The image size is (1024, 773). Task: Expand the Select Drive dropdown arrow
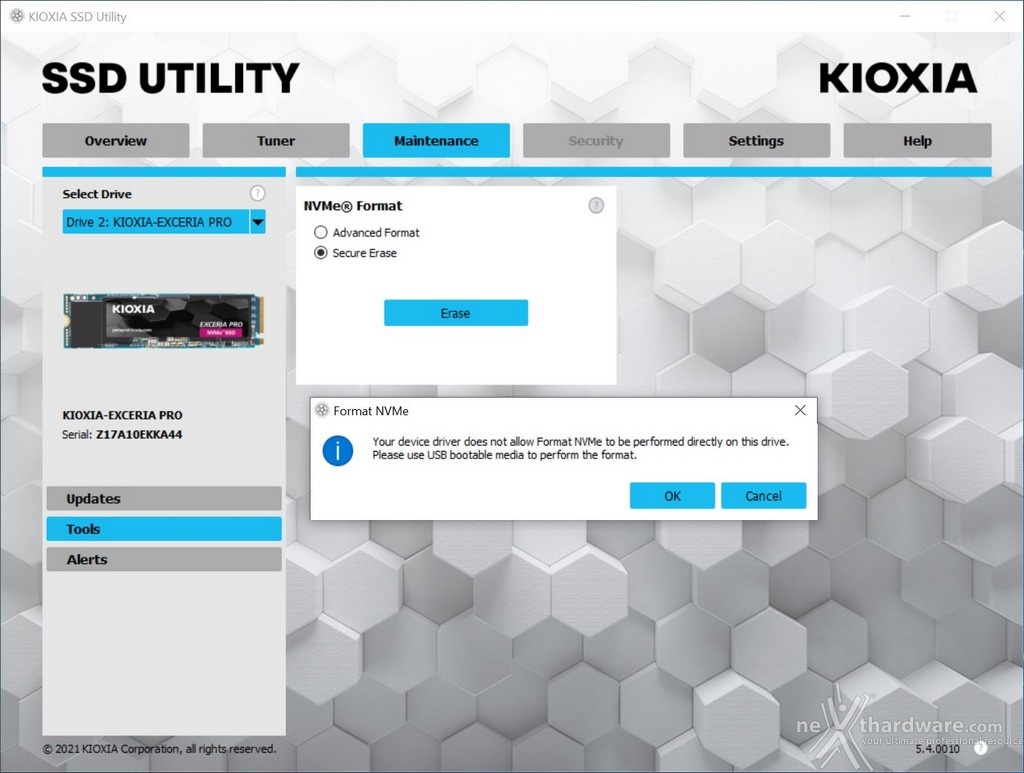[x=258, y=222]
